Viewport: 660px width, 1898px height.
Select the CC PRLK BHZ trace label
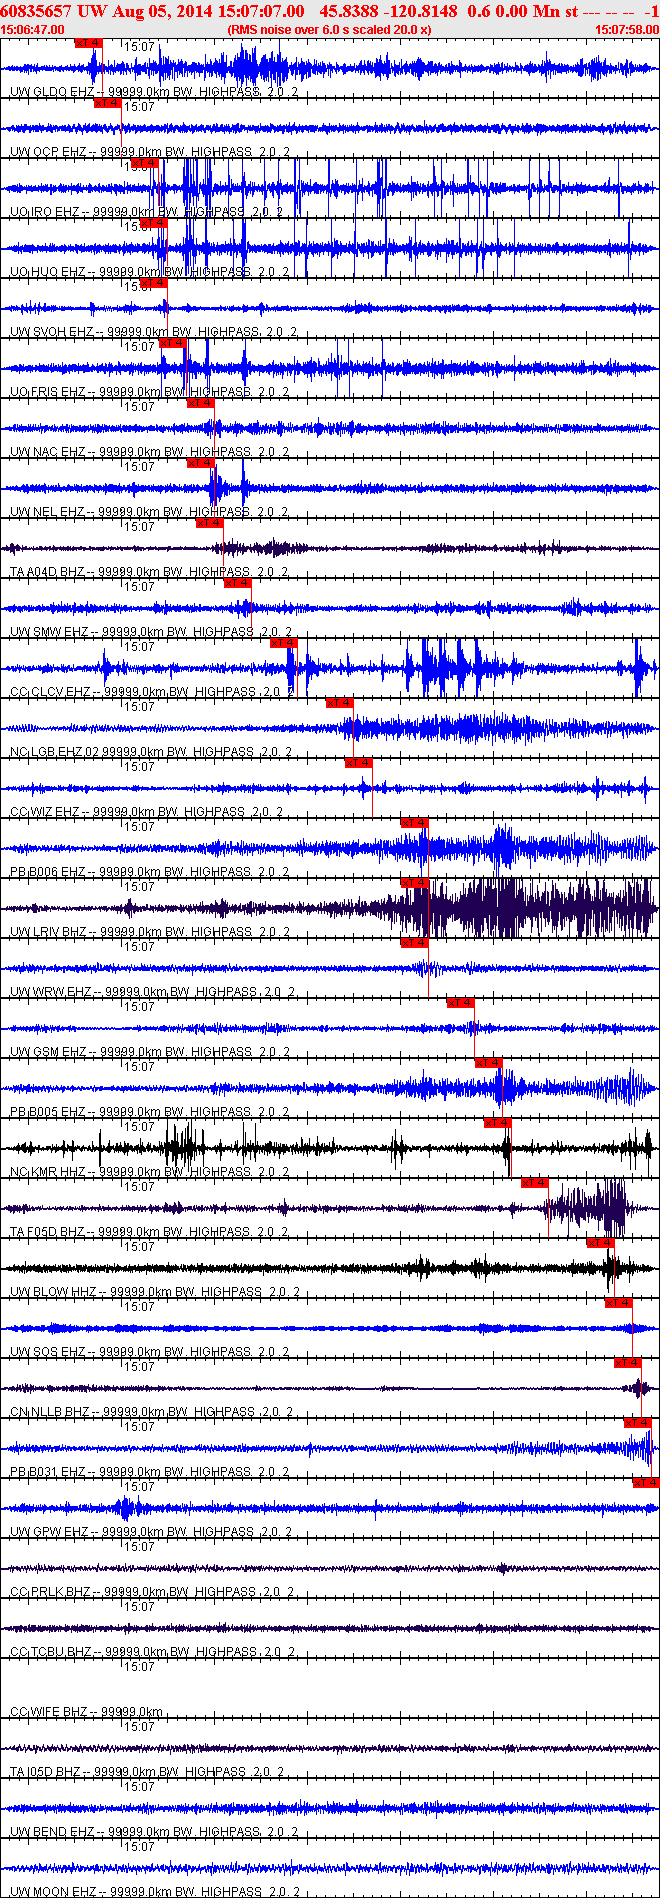tap(152, 1592)
